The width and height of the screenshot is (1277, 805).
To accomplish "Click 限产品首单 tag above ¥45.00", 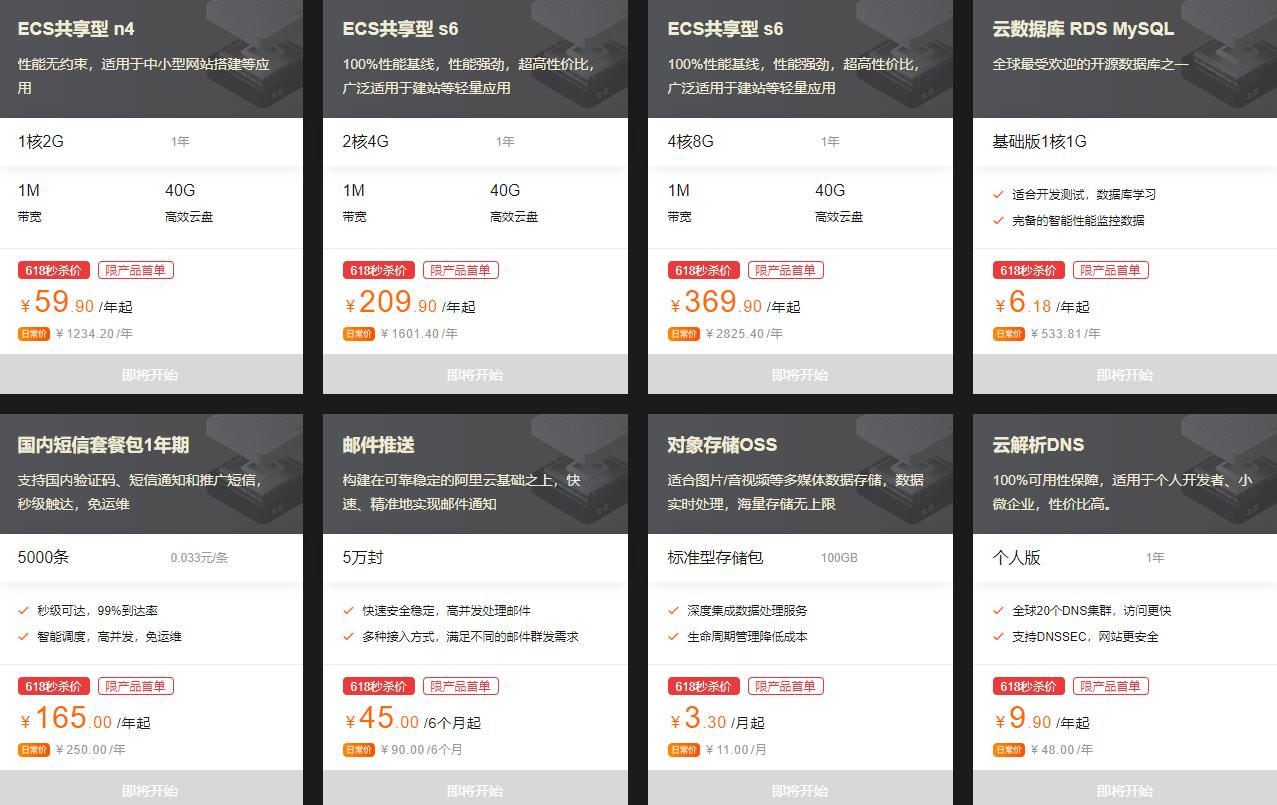I will point(461,686).
